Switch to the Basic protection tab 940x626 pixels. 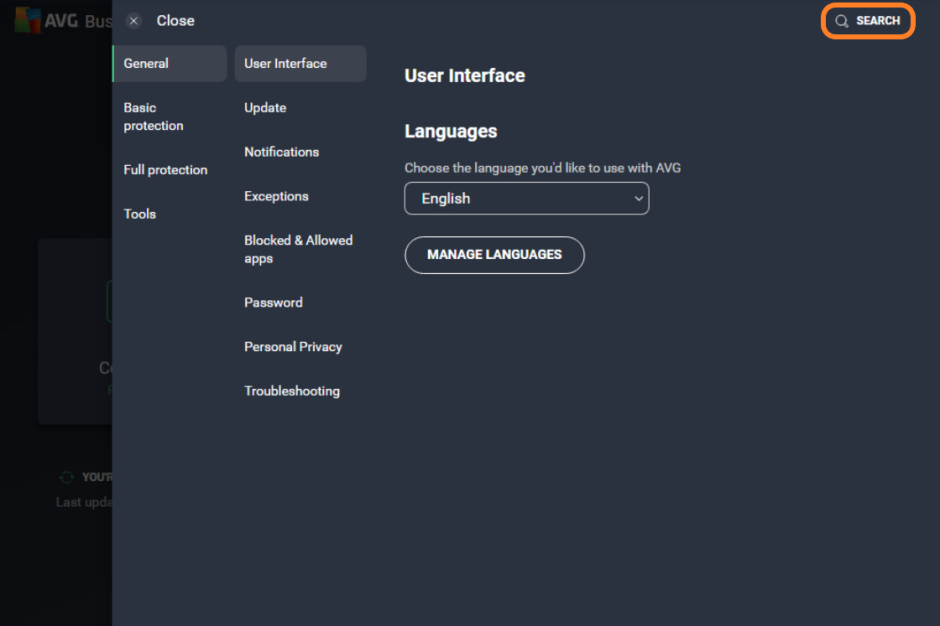click(153, 116)
